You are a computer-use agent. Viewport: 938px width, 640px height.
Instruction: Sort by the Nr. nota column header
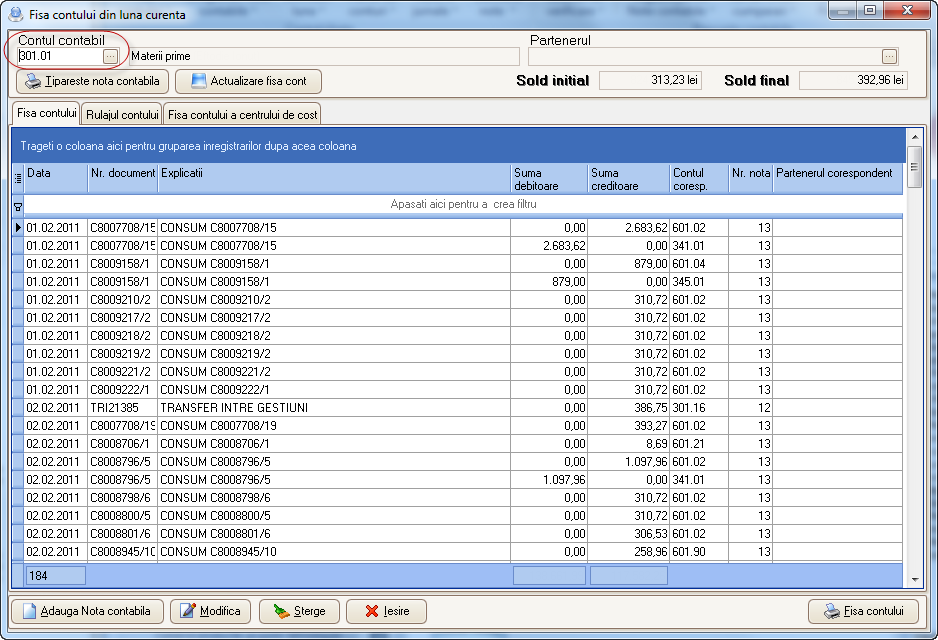(x=751, y=178)
